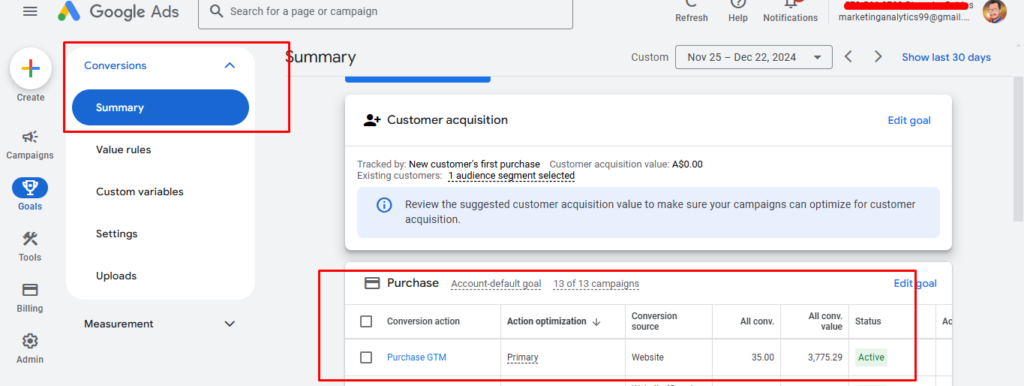Image resolution: width=1024 pixels, height=386 pixels.
Task: Open the Admin settings
Action: pos(30,349)
